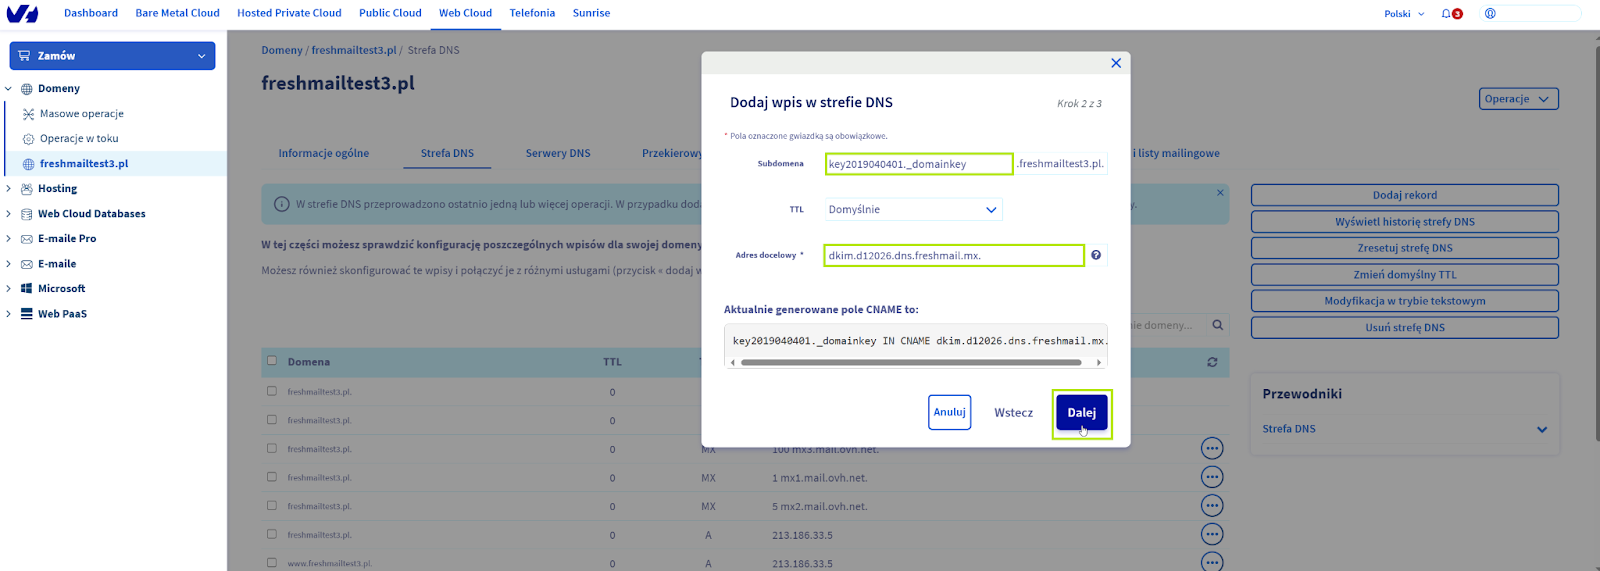The width and height of the screenshot is (1600, 571).
Task: Click the info icon in the blue banner
Action: 282,204
